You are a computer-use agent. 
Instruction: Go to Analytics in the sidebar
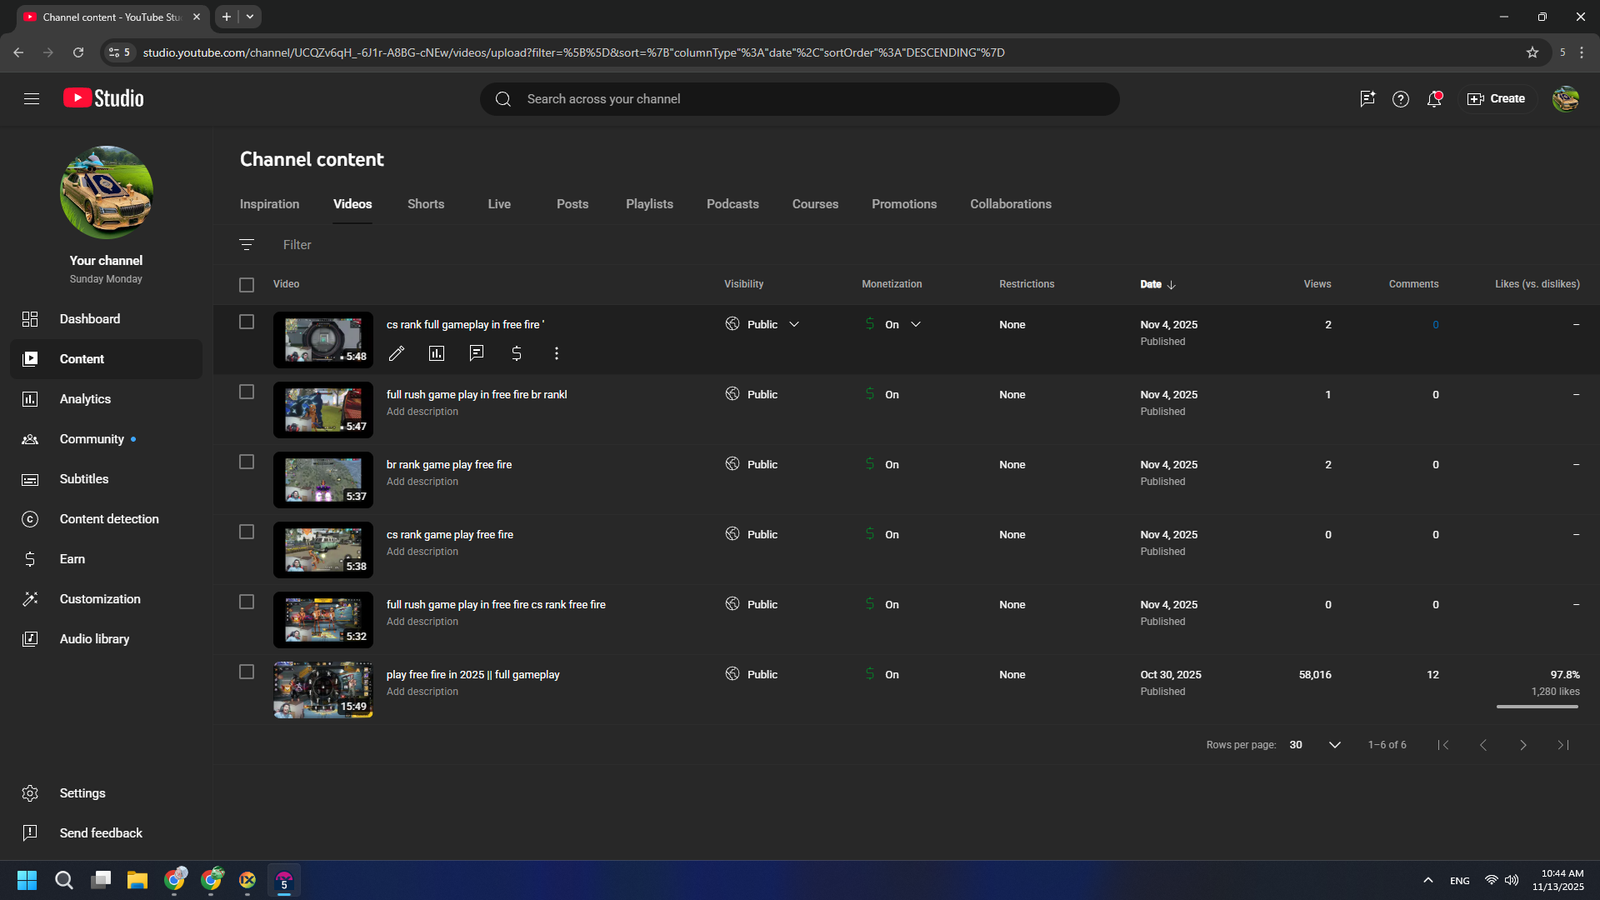pyautogui.click(x=85, y=399)
